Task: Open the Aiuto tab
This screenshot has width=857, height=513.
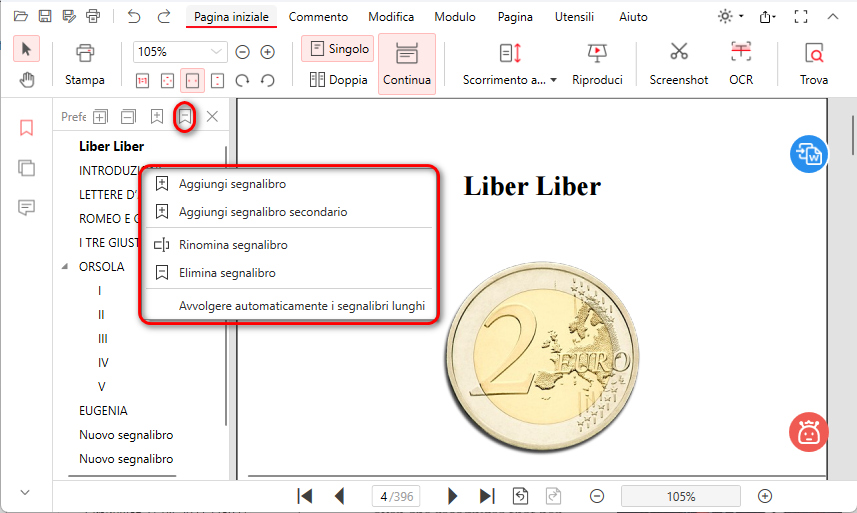Action: pyautogui.click(x=633, y=17)
